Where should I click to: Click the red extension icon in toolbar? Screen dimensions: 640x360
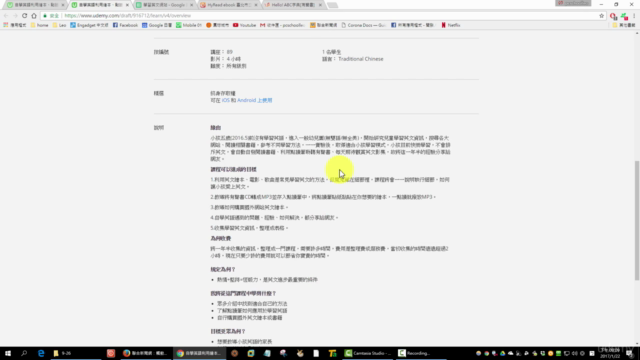tap(613, 16)
